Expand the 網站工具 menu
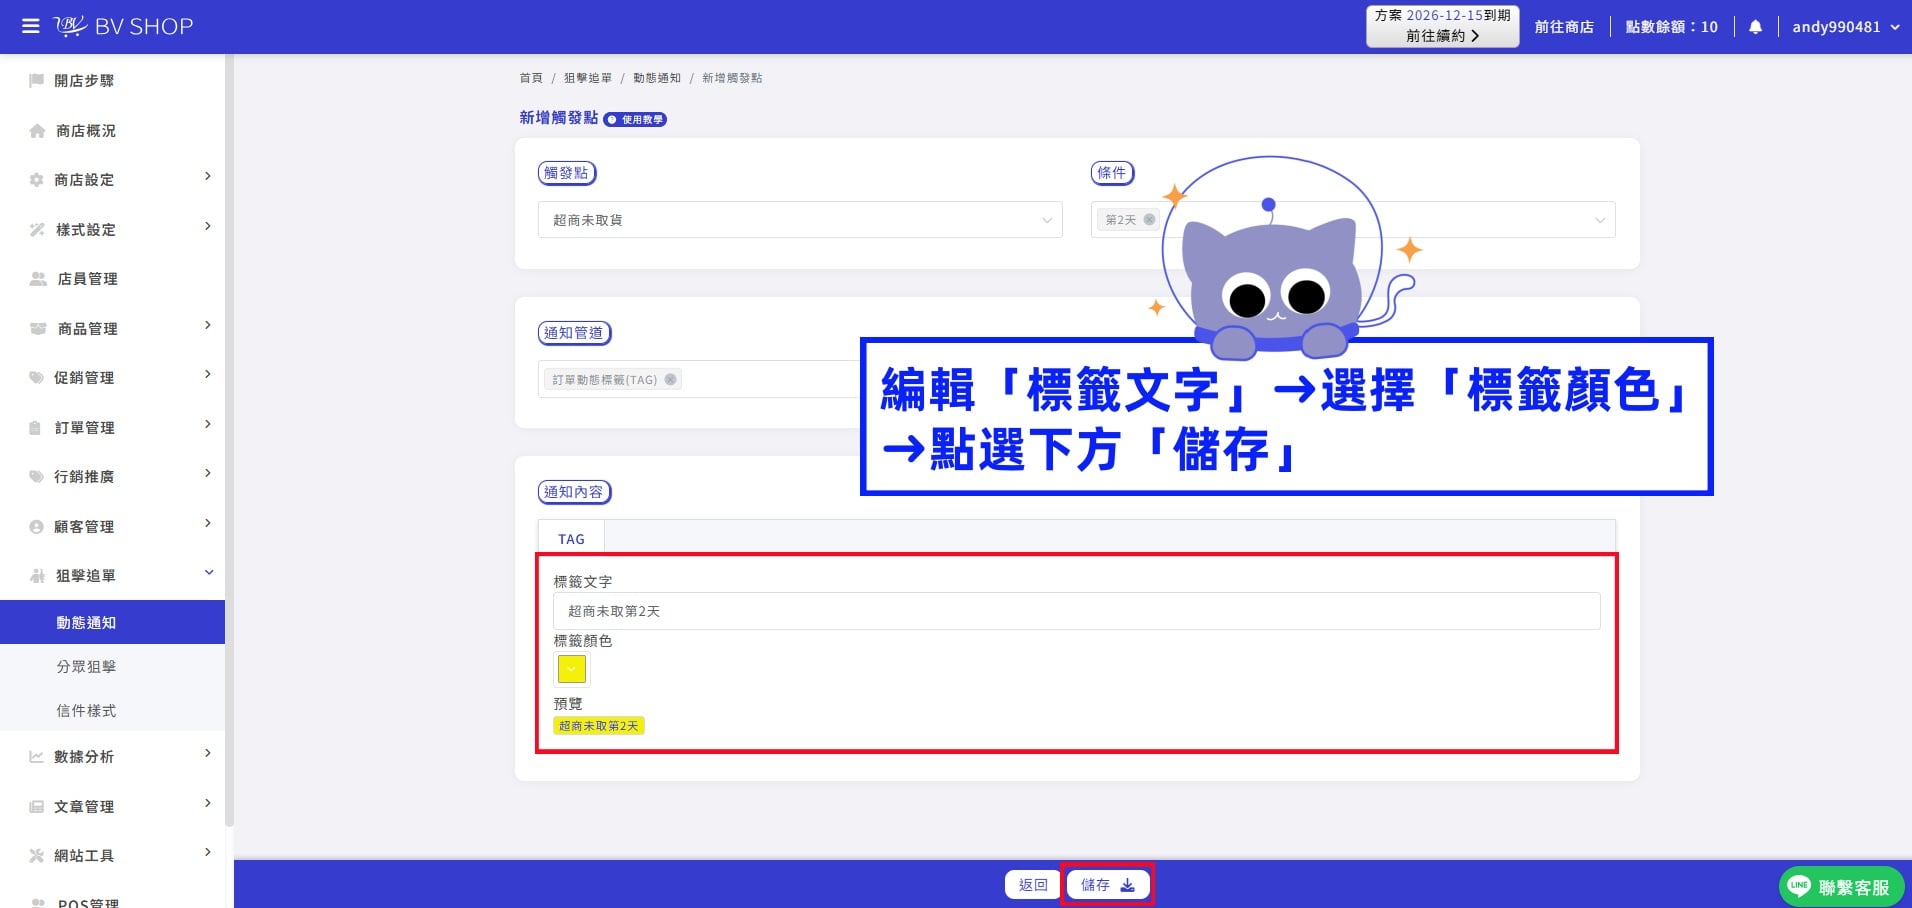The height and width of the screenshot is (908, 1912). click(x=208, y=853)
